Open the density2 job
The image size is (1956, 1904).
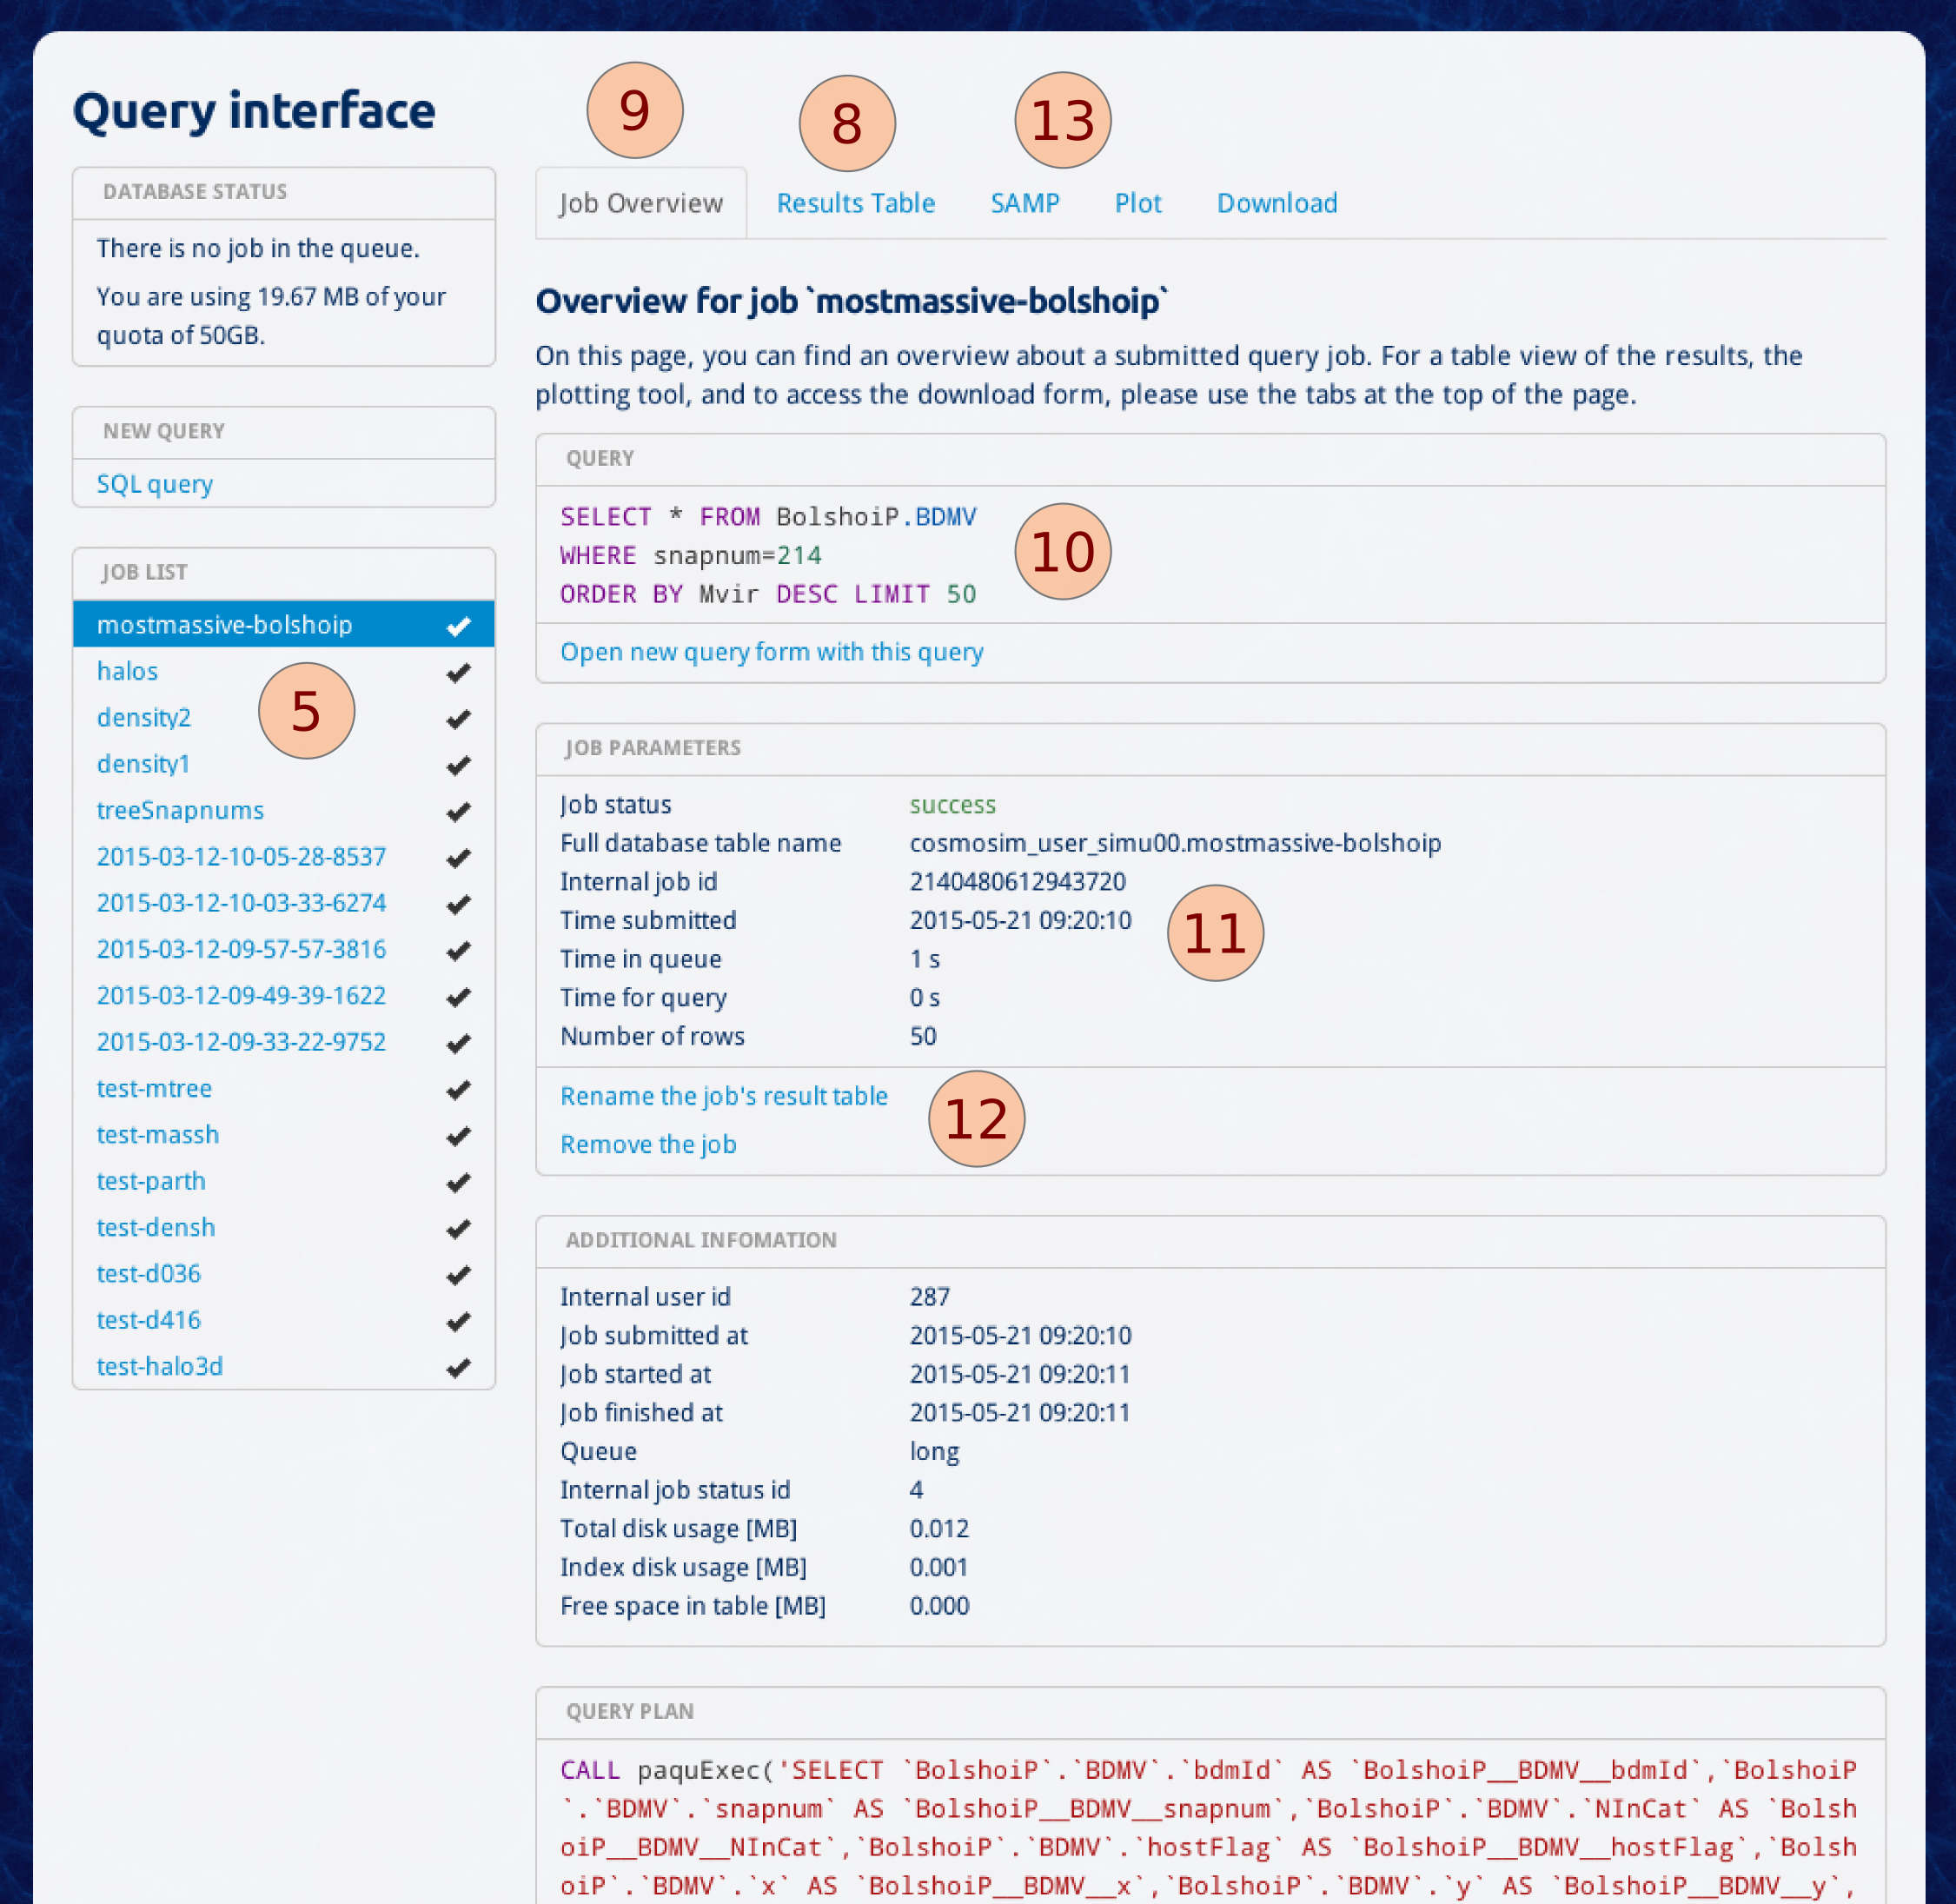click(x=144, y=718)
